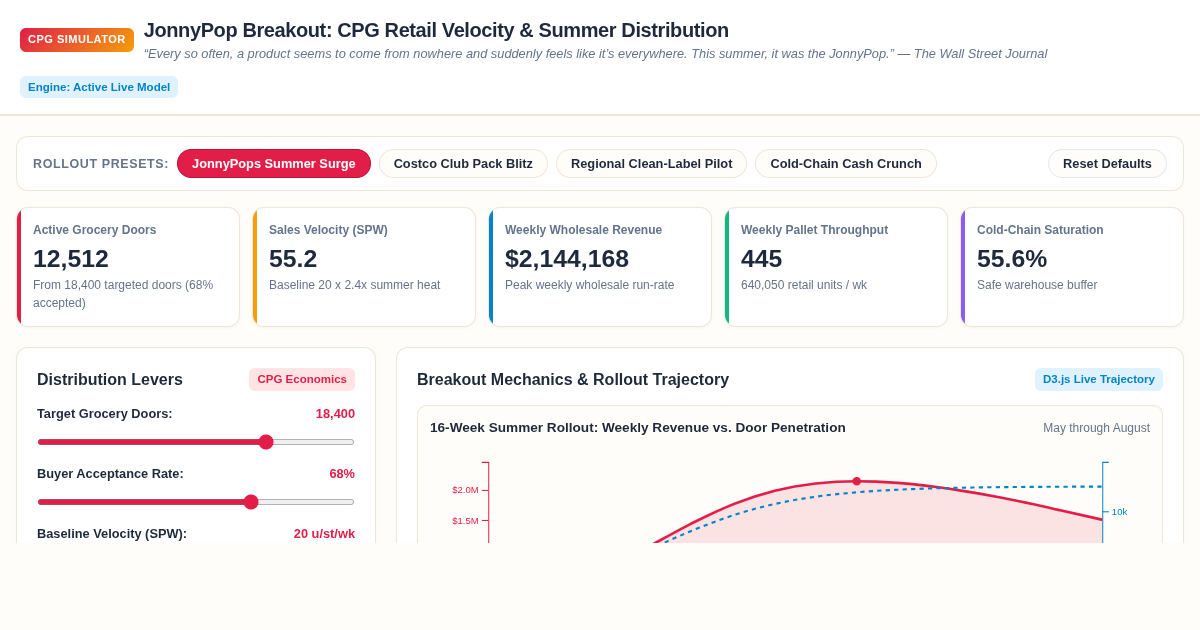
Task: Click the CPG SIMULATOR badge
Action: [77, 40]
